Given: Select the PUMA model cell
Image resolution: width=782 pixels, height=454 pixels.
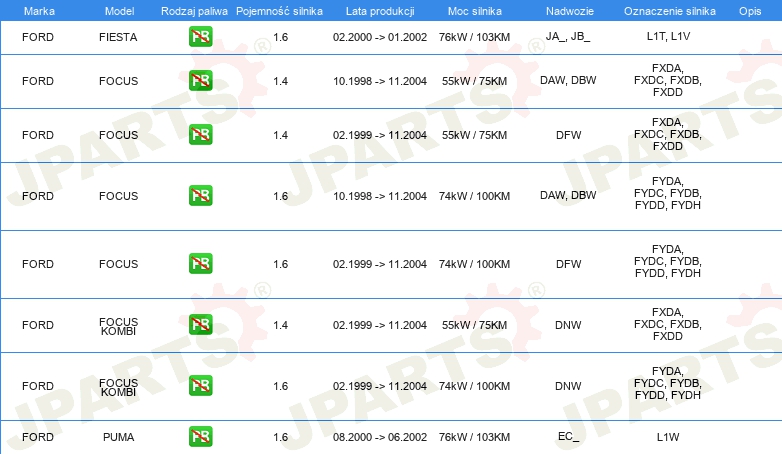Looking at the screenshot, I should coord(119,437).
